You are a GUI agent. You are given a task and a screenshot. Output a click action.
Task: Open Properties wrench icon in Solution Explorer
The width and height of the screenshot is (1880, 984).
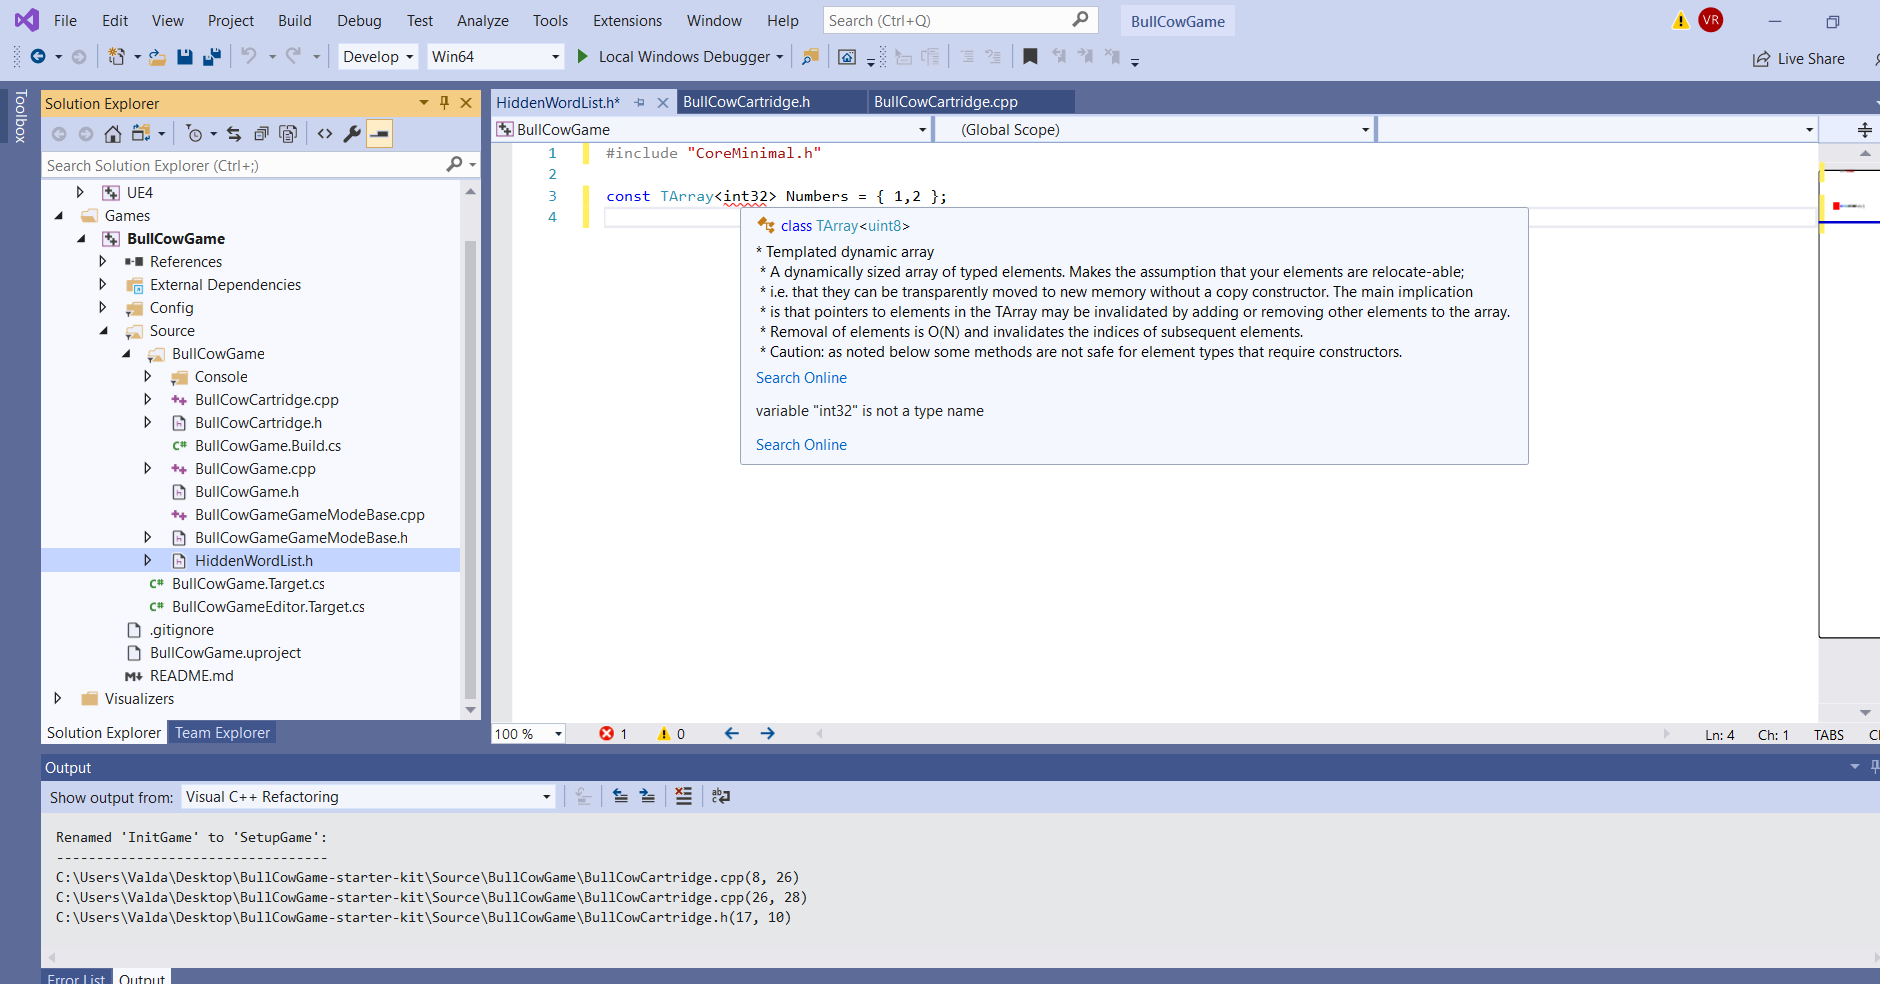(x=352, y=134)
